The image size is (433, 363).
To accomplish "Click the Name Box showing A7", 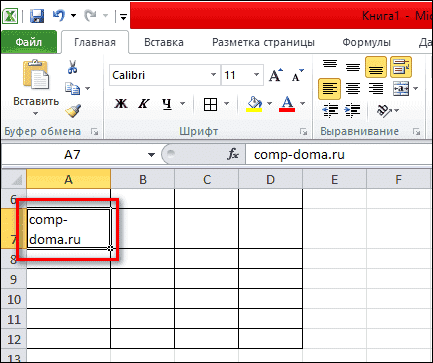I will point(72,155).
